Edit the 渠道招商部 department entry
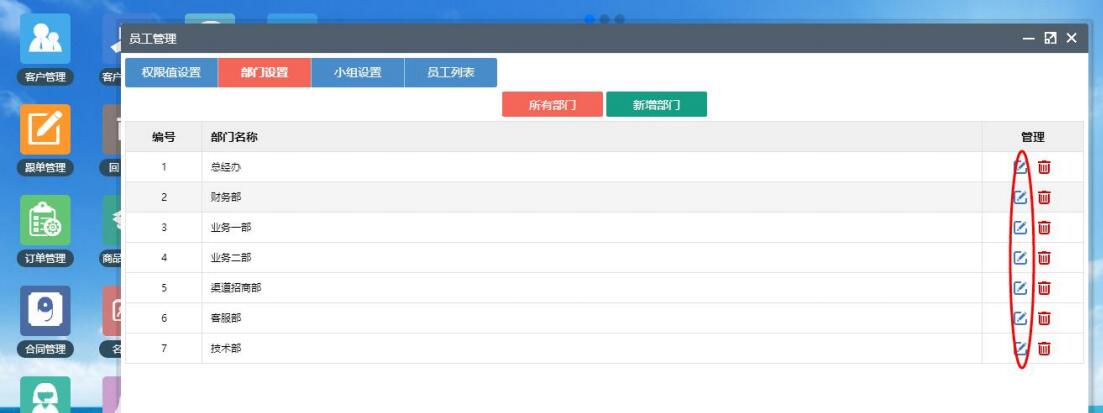The width and height of the screenshot is (1103, 413). 1020,288
